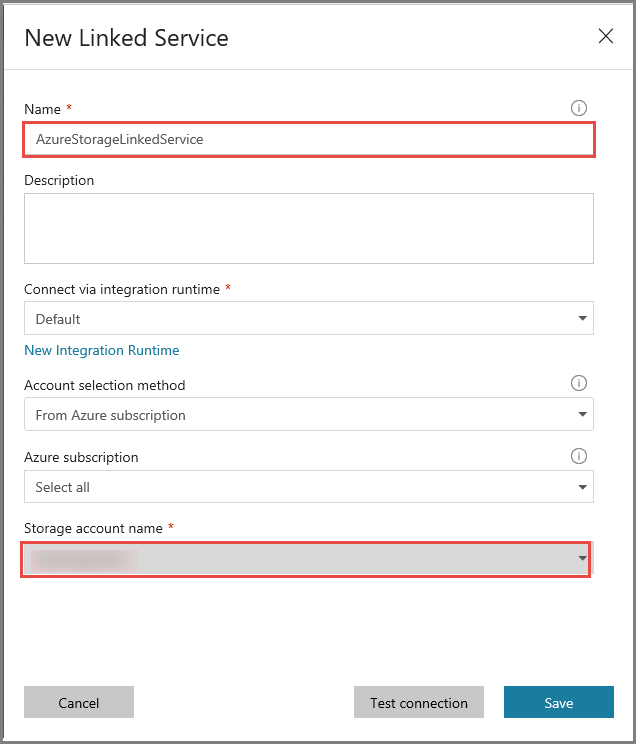The width and height of the screenshot is (636, 744).
Task: Open the dropdown showing From Azure subscription
Action: pos(300,415)
